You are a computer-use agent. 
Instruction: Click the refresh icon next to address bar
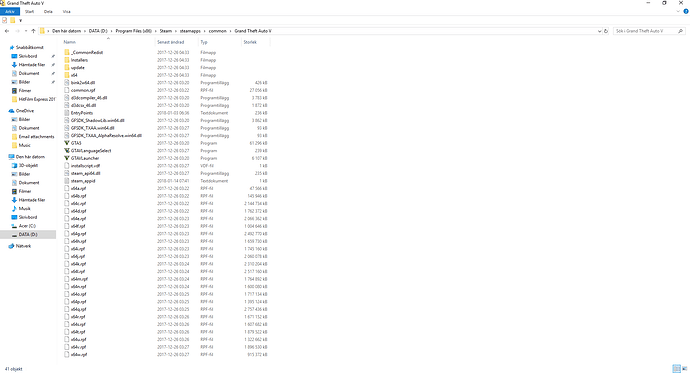click(606, 31)
